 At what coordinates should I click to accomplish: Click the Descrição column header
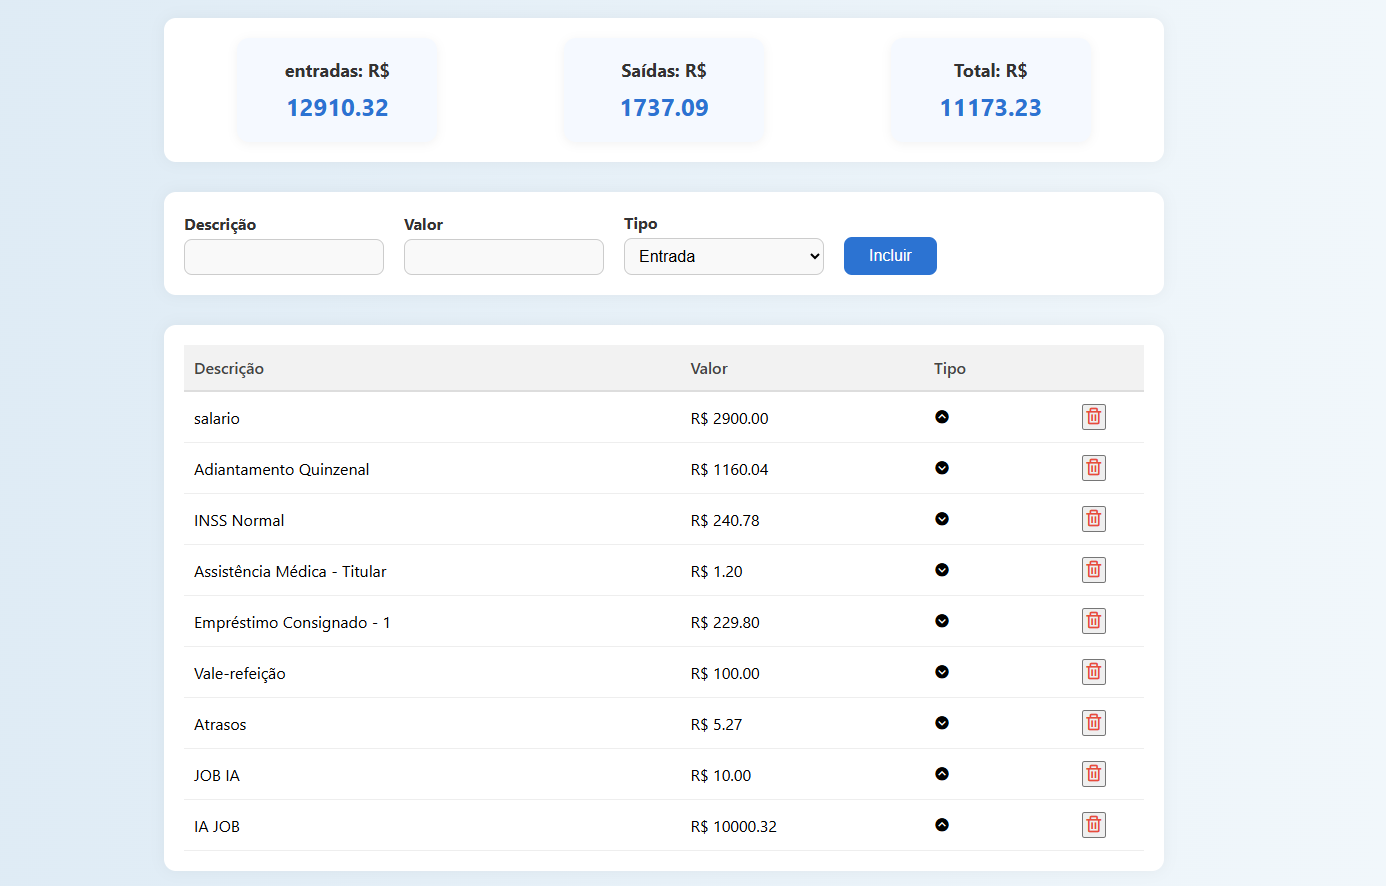pyautogui.click(x=229, y=368)
